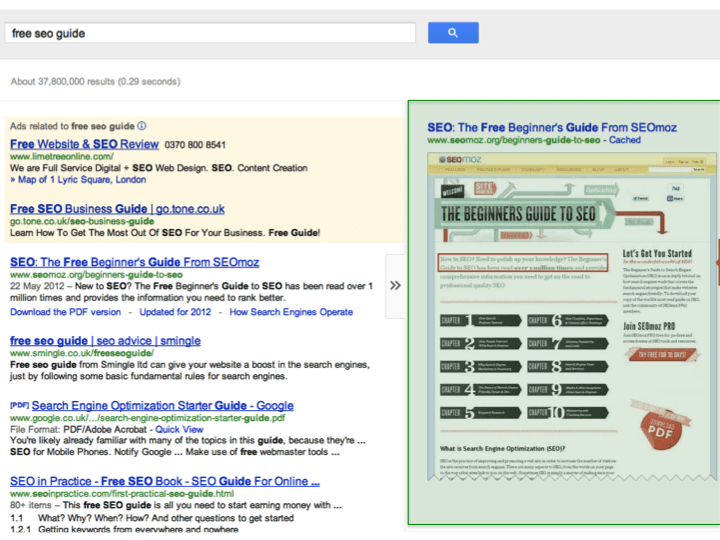Open the Cached link in preview panel
The width and height of the screenshot is (720, 540).
625,141
